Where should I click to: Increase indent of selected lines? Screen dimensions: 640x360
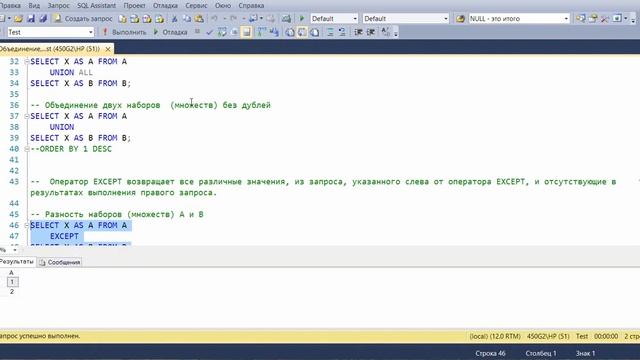[371, 32]
